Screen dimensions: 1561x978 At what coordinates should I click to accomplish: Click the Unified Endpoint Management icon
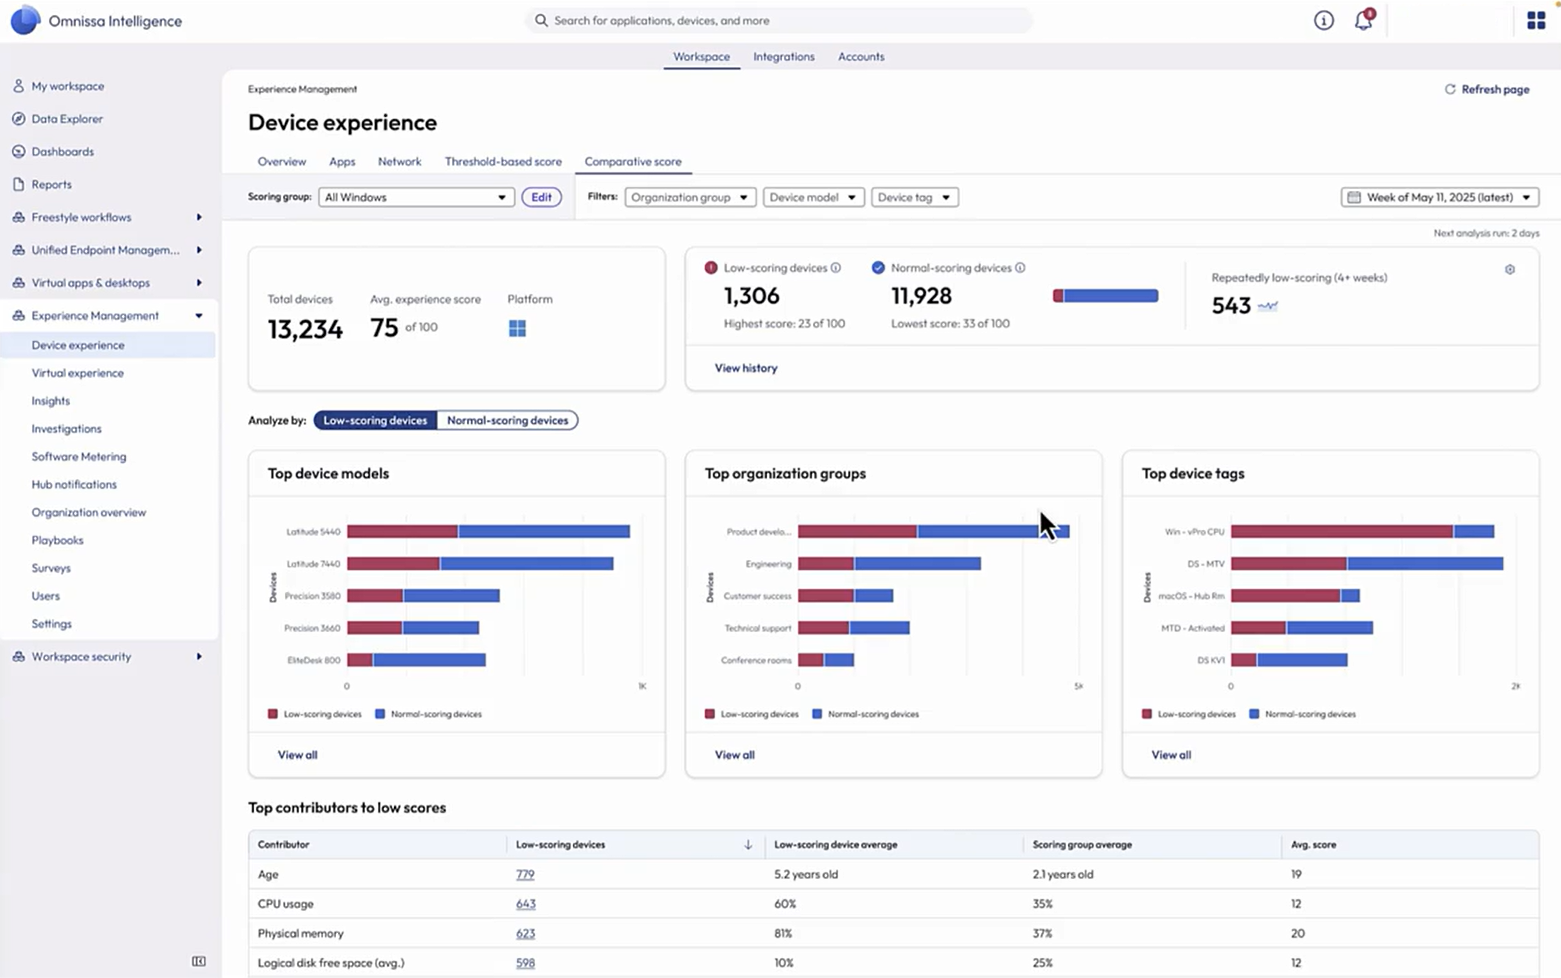coord(18,250)
